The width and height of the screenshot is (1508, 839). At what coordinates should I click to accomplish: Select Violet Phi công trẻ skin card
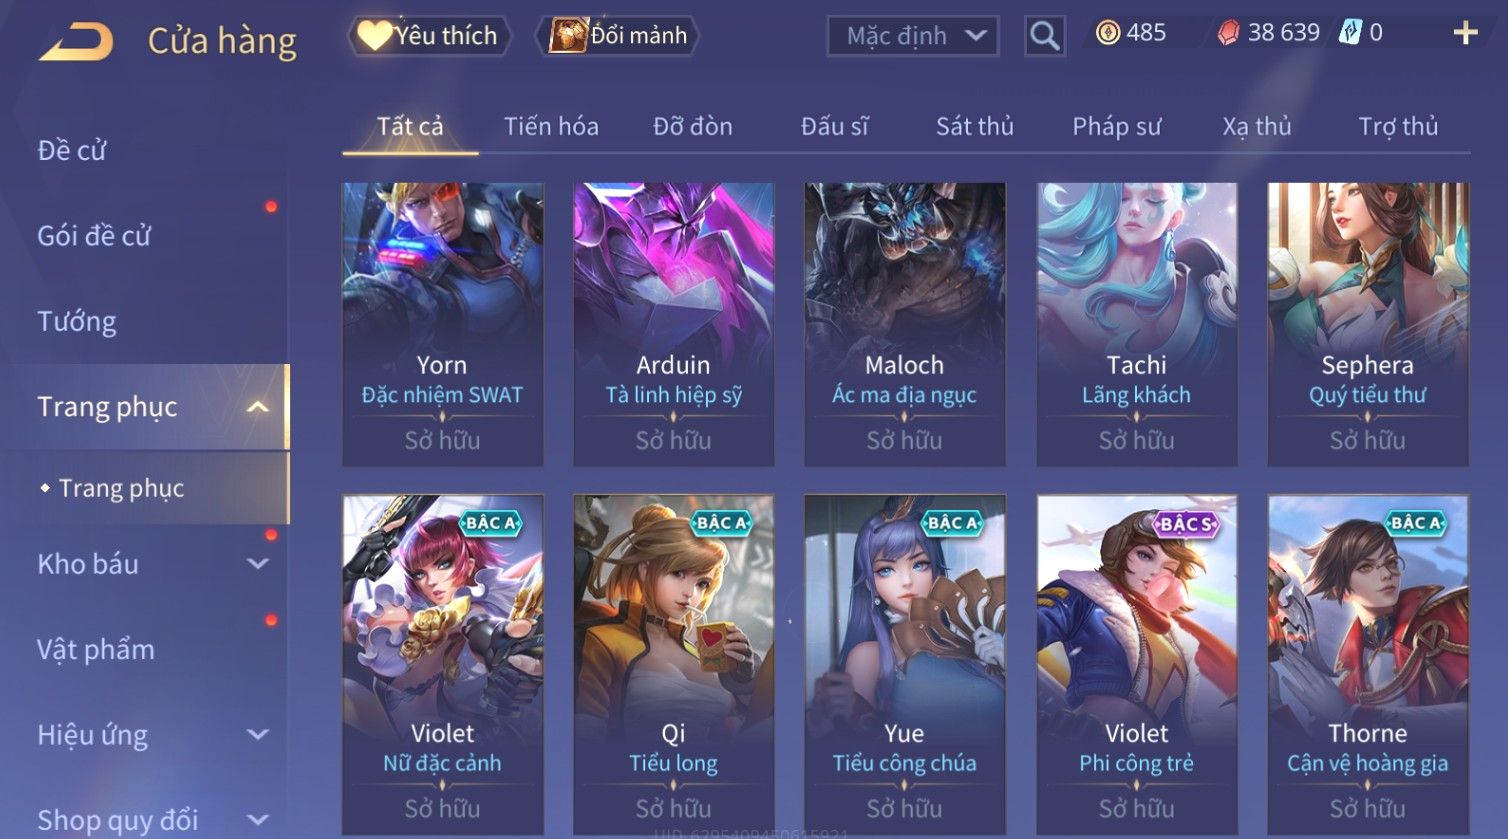click(1136, 664)
